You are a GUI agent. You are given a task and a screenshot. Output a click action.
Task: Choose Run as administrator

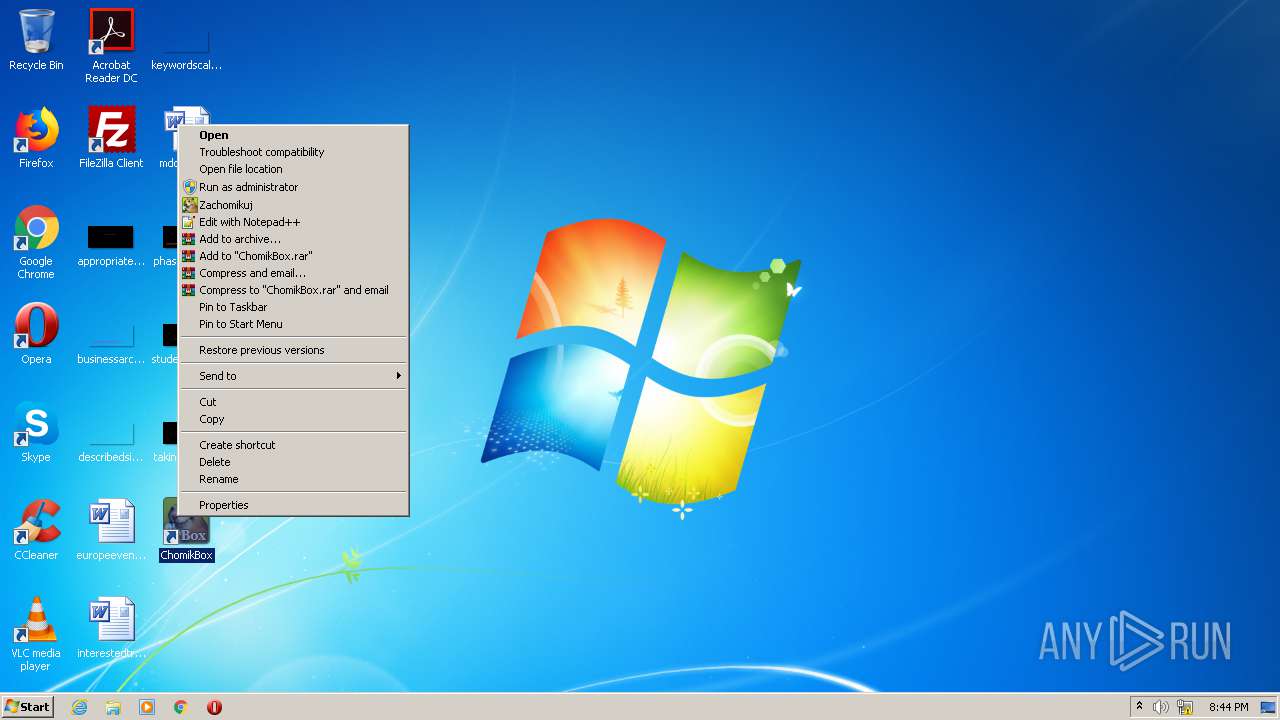[x=293, y=187]
